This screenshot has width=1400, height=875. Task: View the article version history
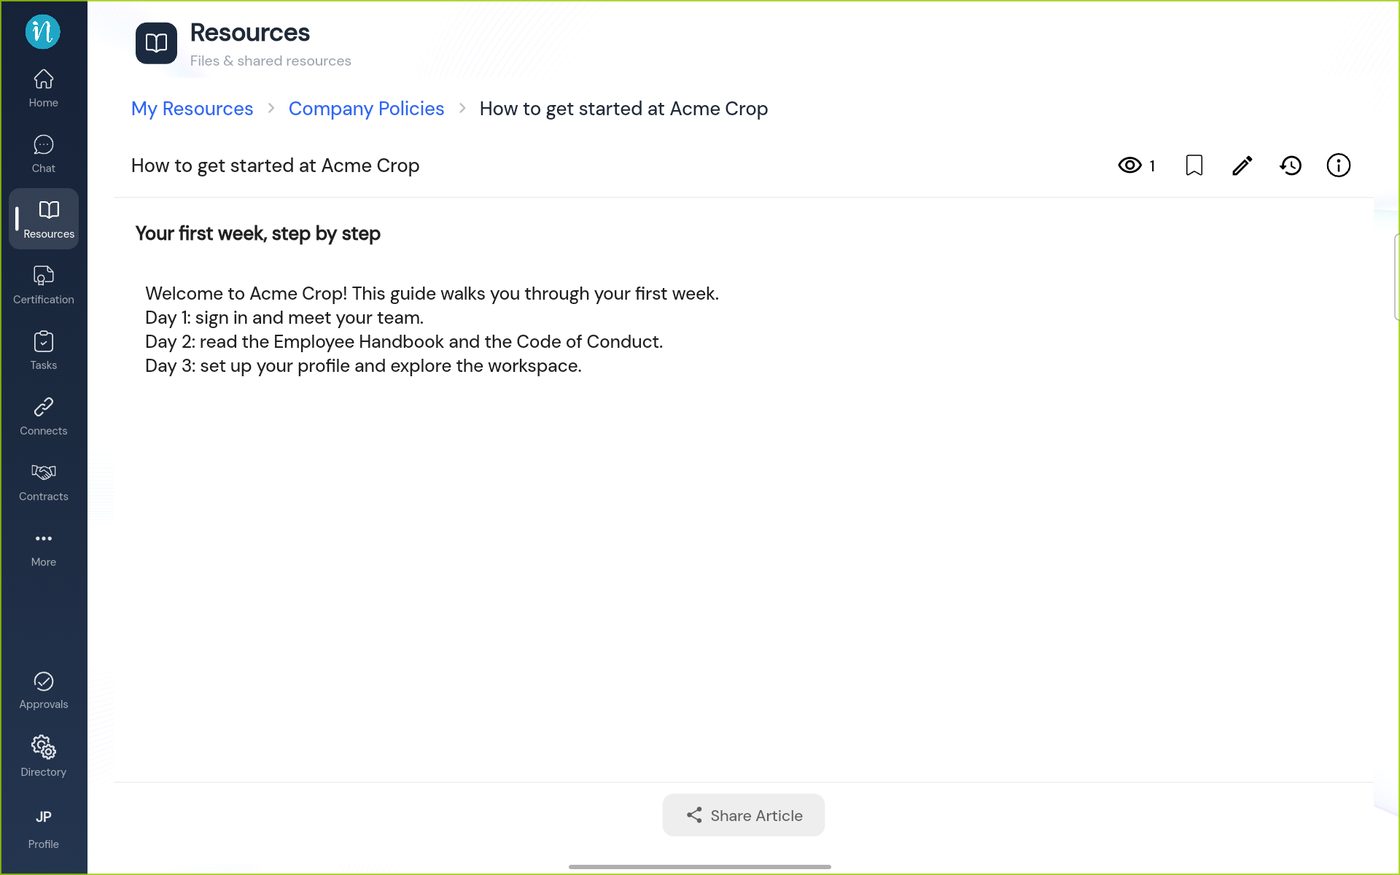coord(1290,166)
